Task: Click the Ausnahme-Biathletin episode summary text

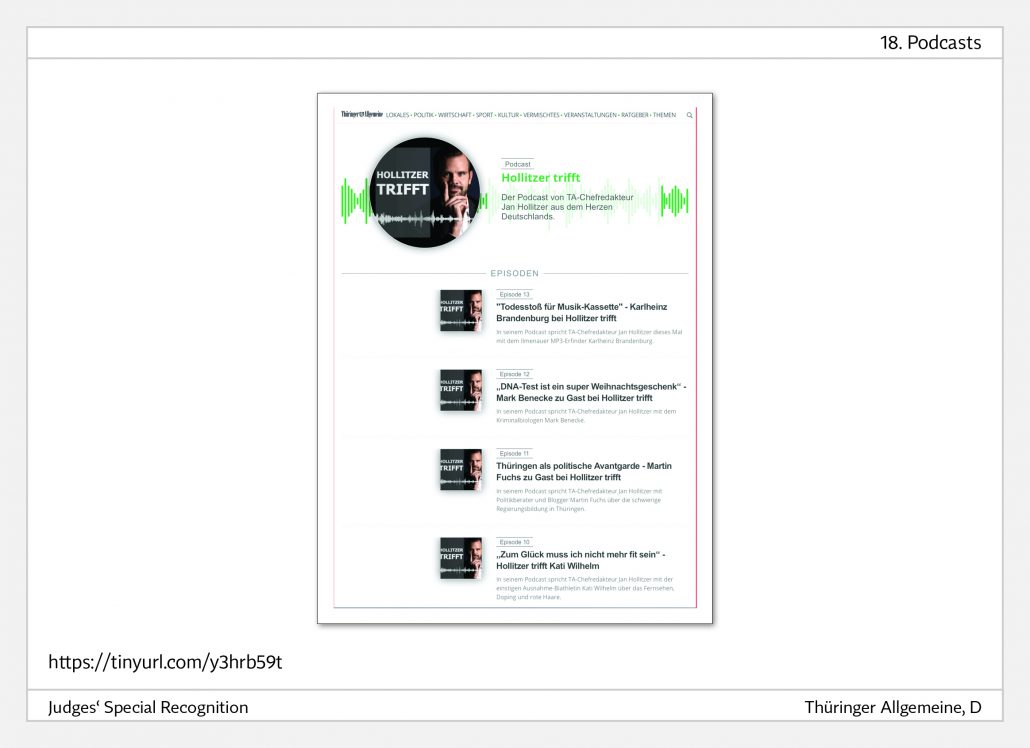Action: (x=585, y=588)
